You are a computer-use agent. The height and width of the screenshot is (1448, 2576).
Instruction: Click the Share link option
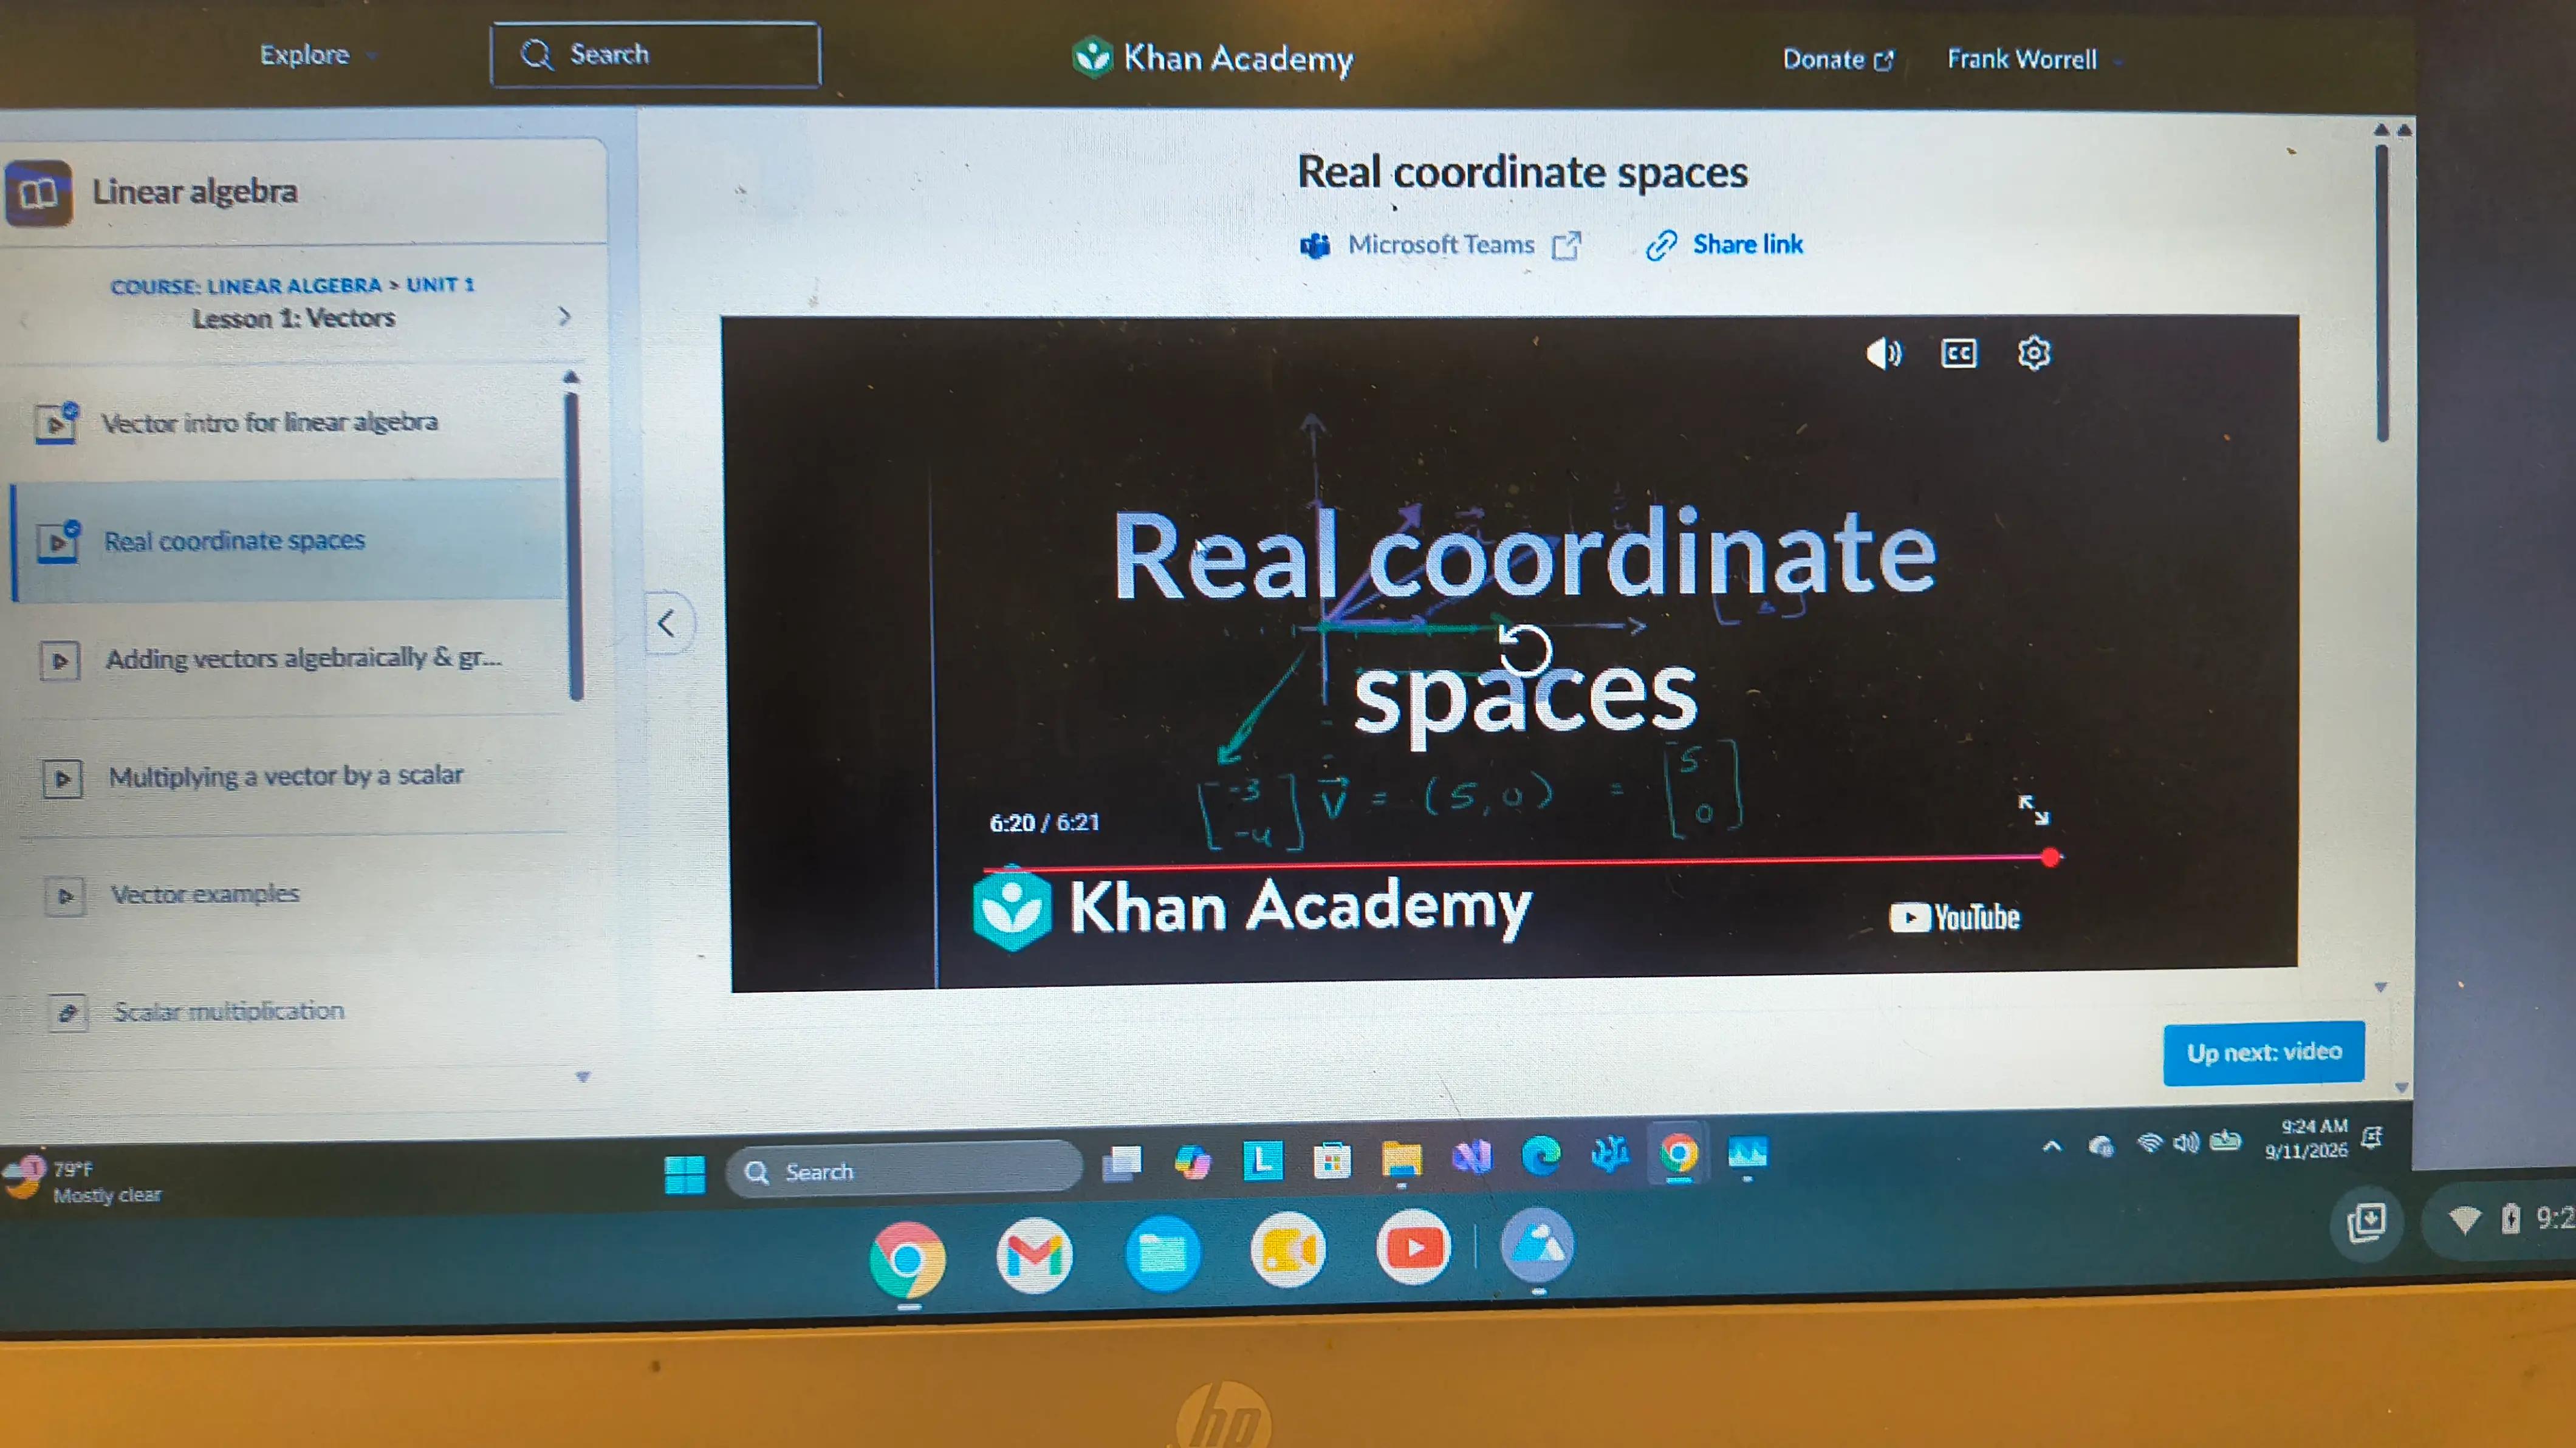pyautogui.click(x=1724, y=245)
